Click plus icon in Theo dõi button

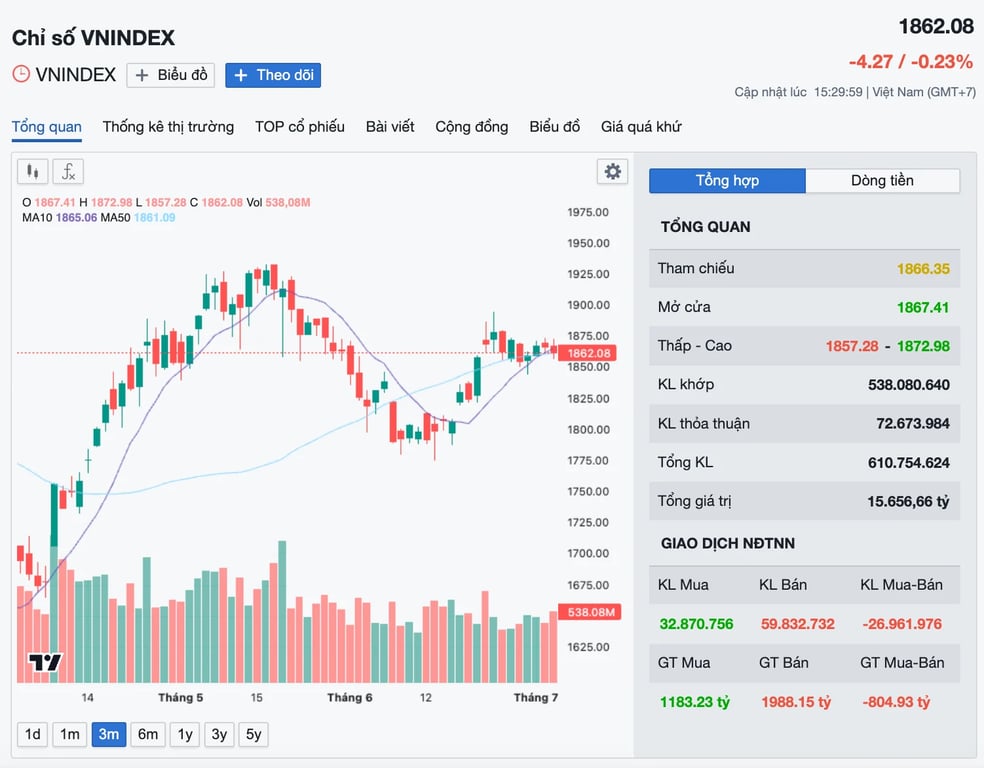[x=240, y=75]
